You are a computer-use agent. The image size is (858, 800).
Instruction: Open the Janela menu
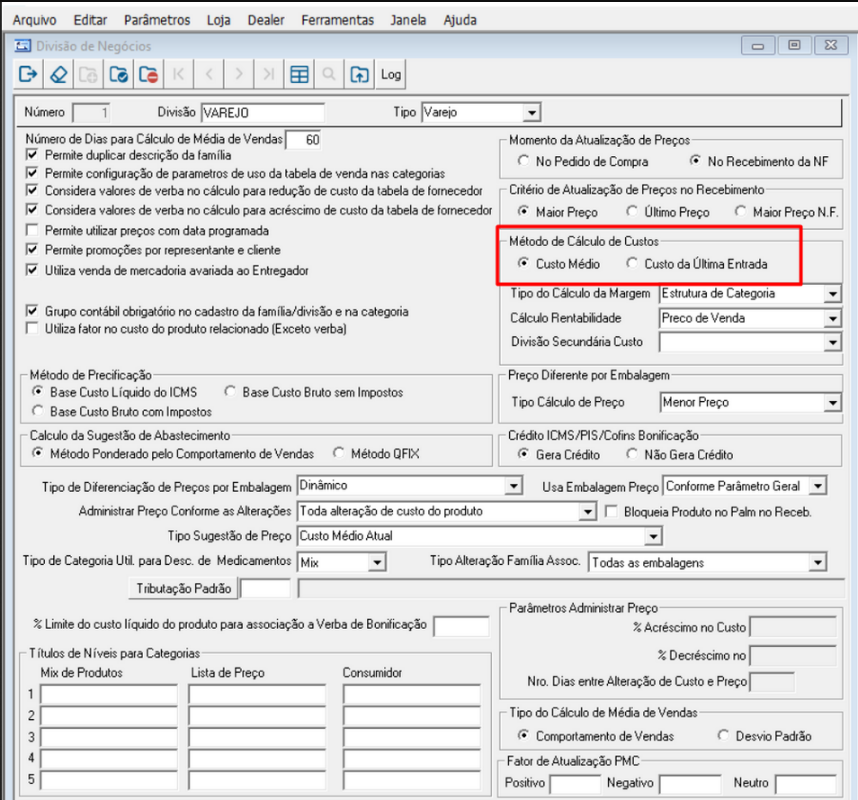pyautogui.click(x=408, y=20)
